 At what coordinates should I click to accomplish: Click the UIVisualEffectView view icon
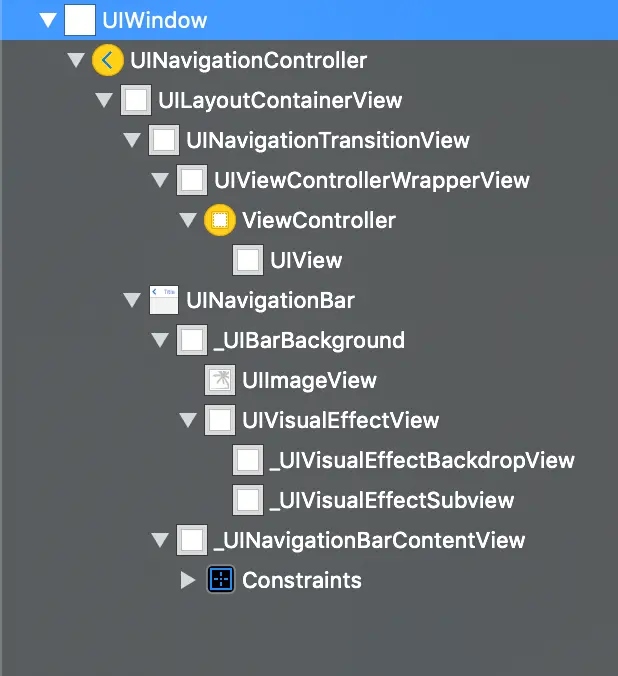[x=219, y=420]
